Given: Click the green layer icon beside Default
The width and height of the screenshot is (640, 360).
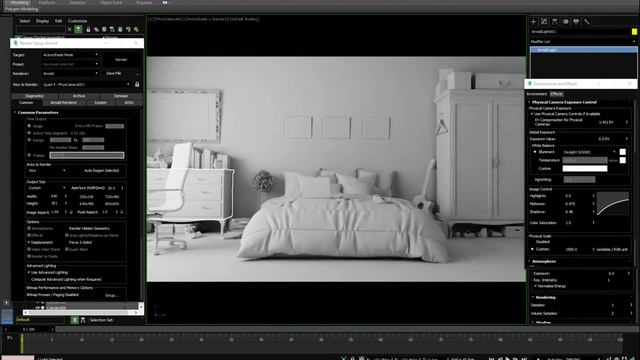Looking at the screenshot, I should tap(75, 320).
